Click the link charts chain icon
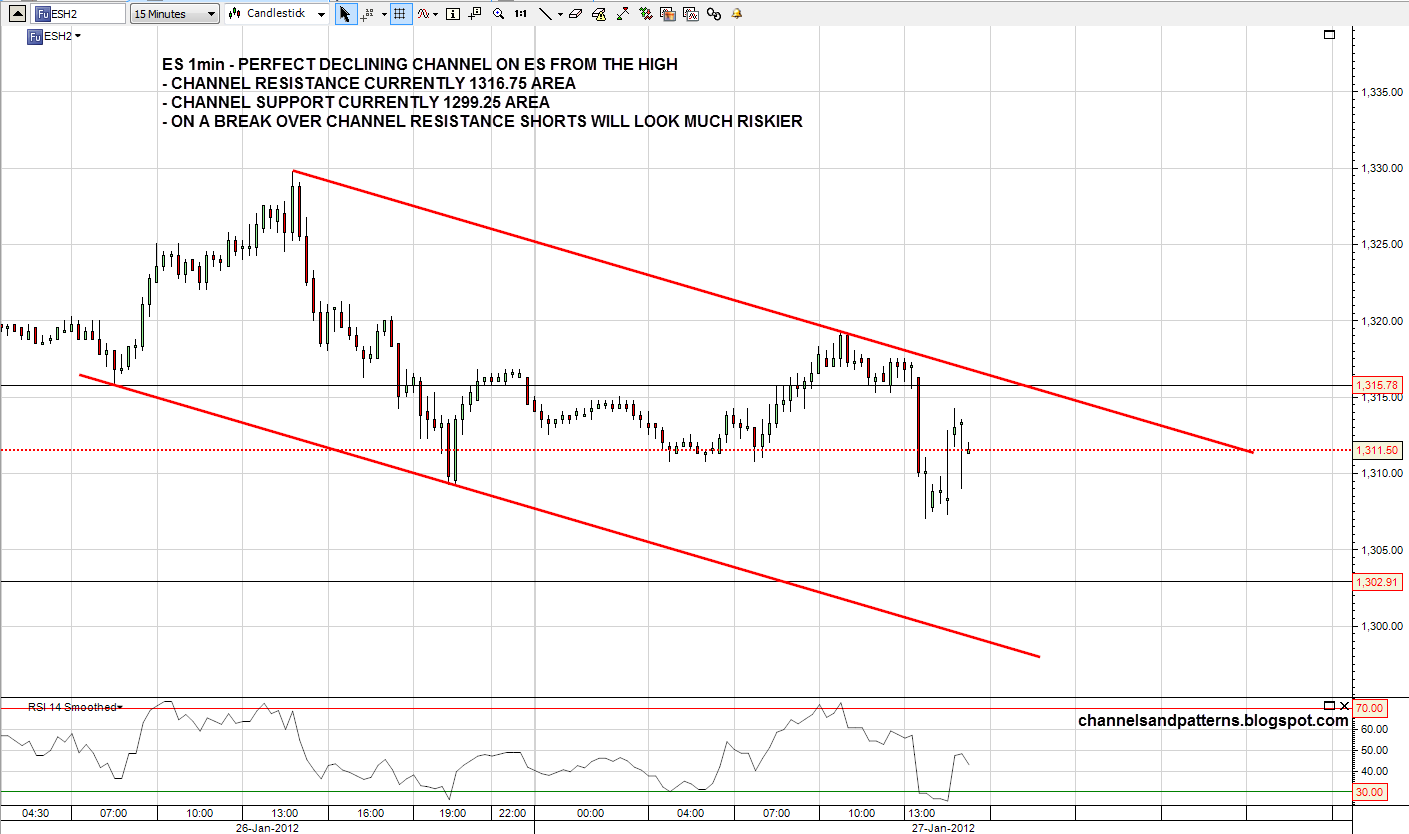The height and width of the screenshot is (834, 1409). pos(713,14)
